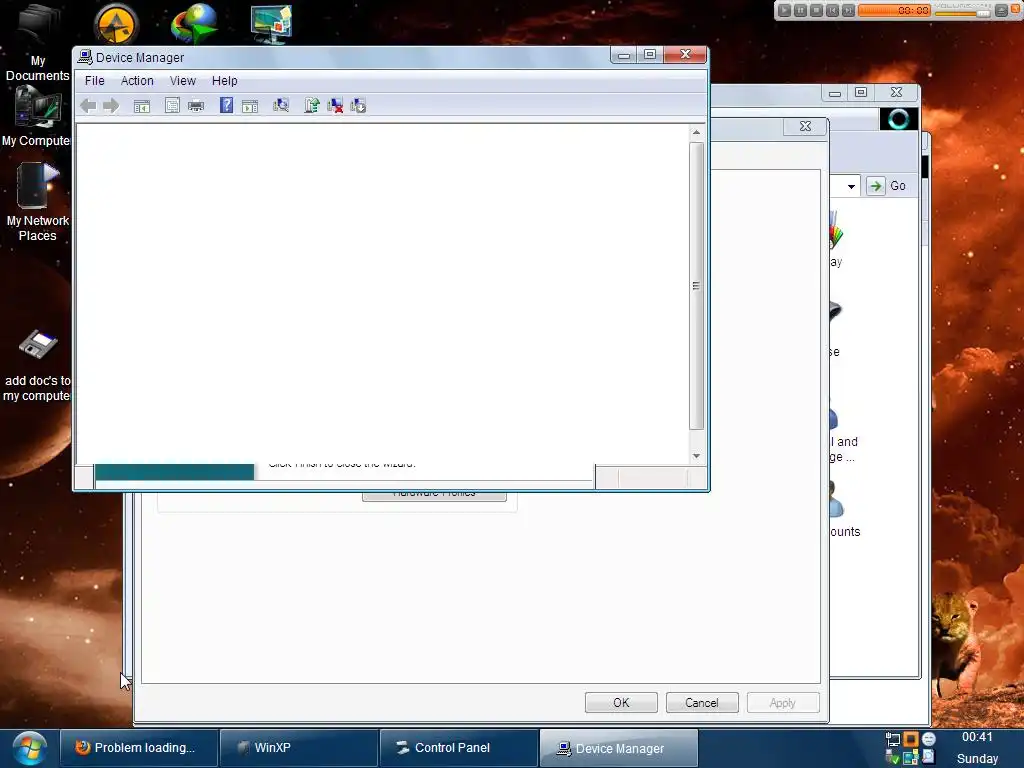Image resolution: width=1024 pixels, height=768 pixels.
Task: Open Help with the blue question mark icon
Action: click(226, 105)
